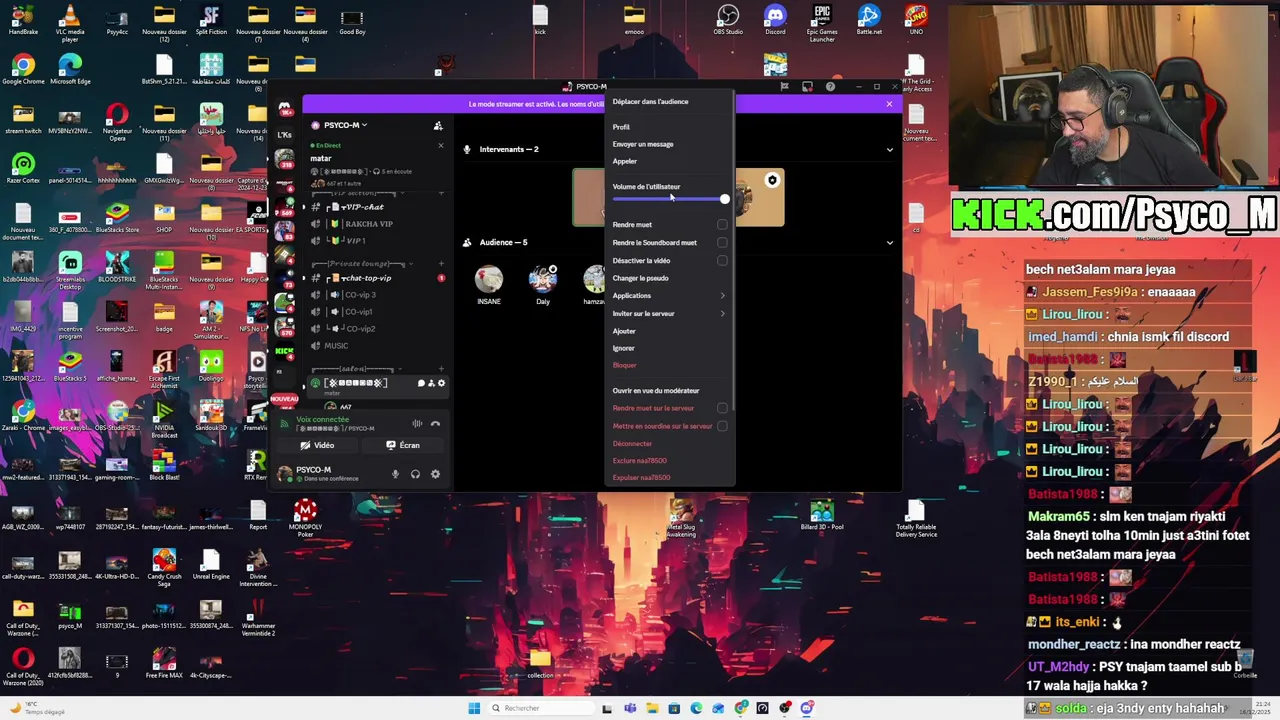Open Discord inbox icon in title bar
1280x720 pixels.
tap(808, 87)
